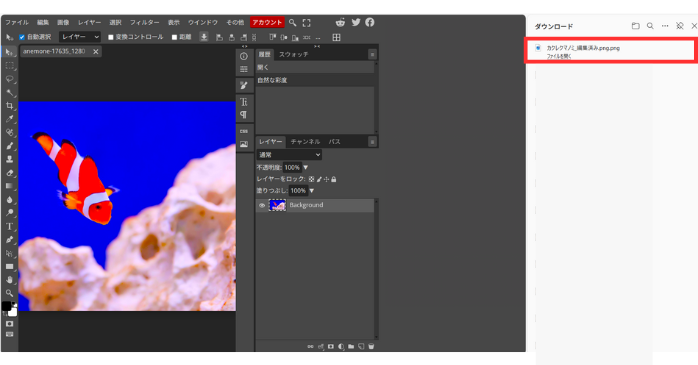The height and width of the screenshot is (365, 698).
Task: Select the Spot Healing Brush tool
Action: 9,132
